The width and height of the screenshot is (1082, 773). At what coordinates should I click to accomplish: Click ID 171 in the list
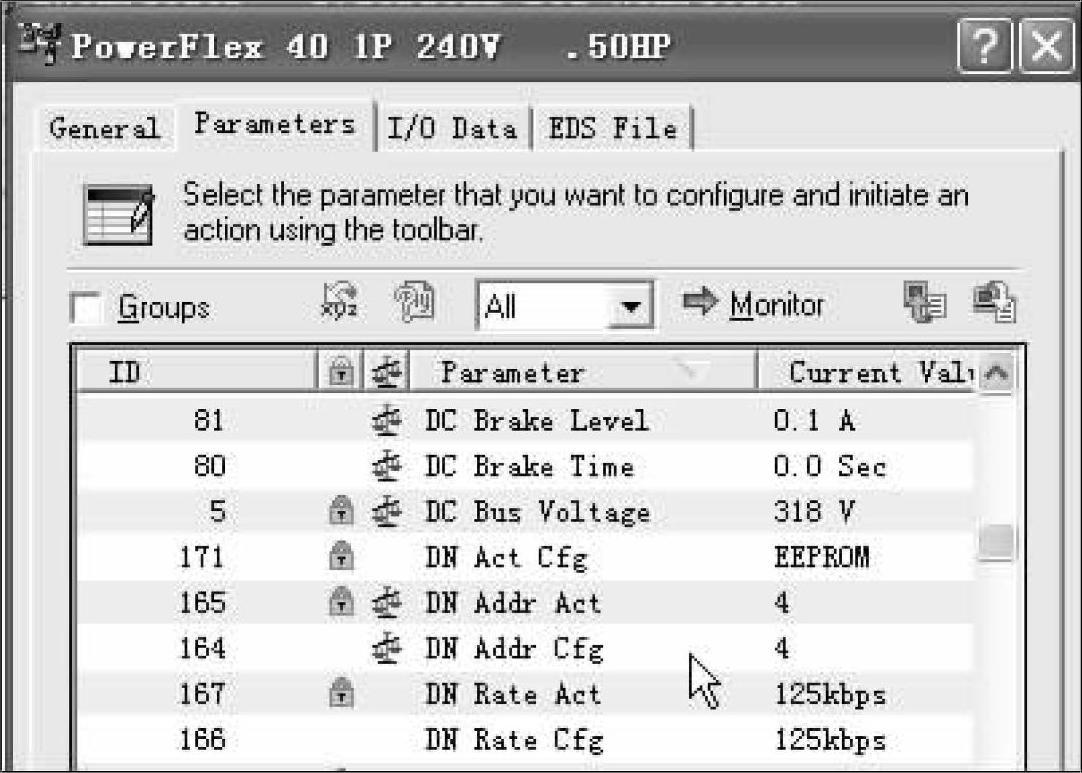(x=202, y=557)
